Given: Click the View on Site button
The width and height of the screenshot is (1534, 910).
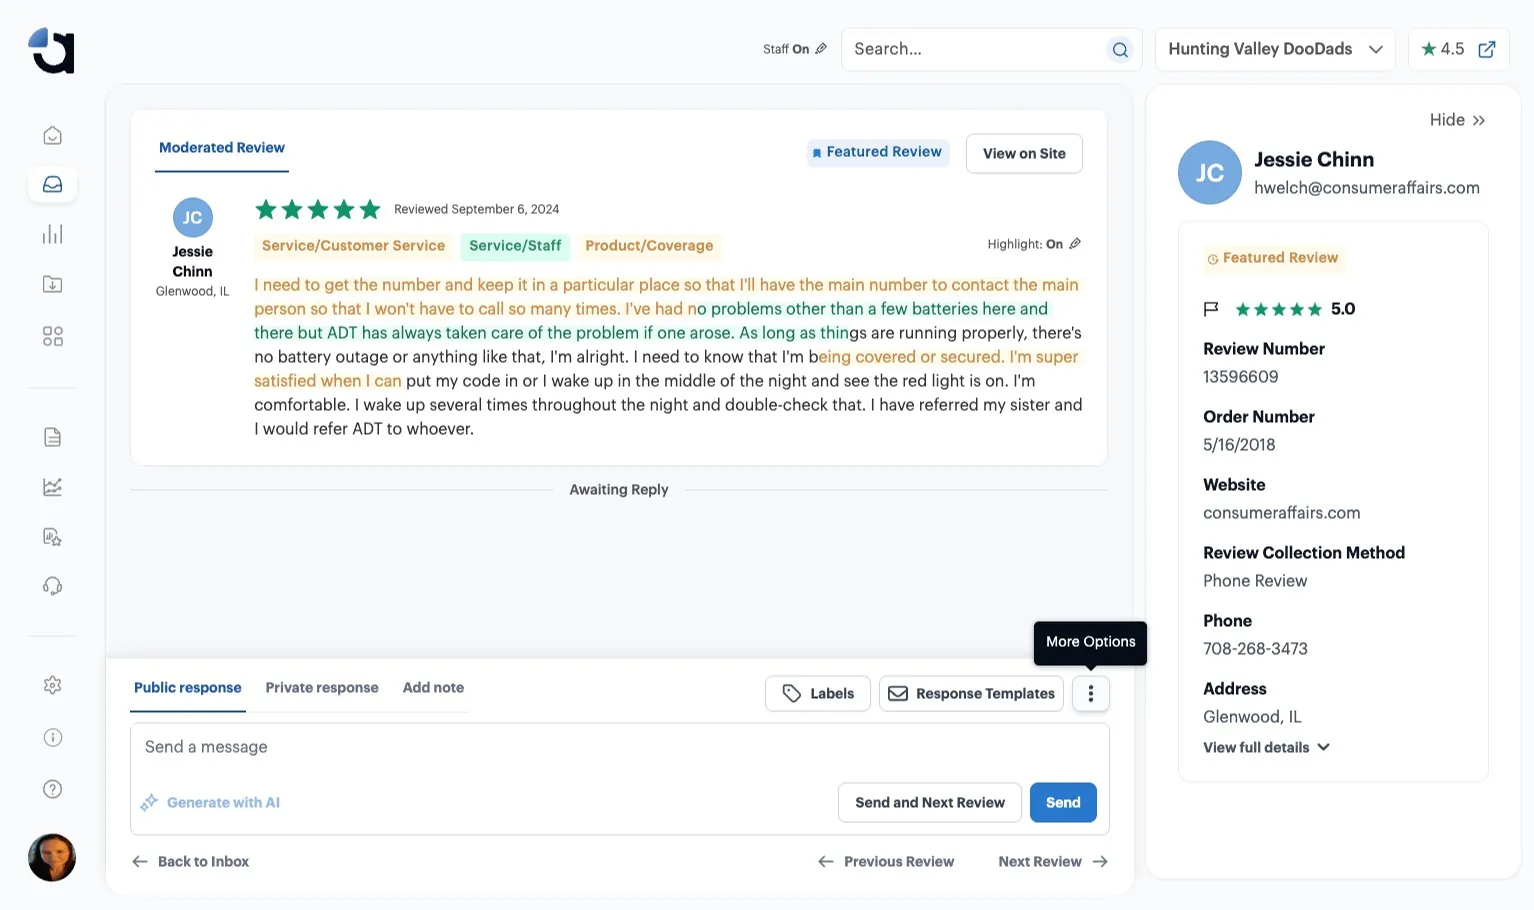Looking at the screenshot, I should [1024, 153].
